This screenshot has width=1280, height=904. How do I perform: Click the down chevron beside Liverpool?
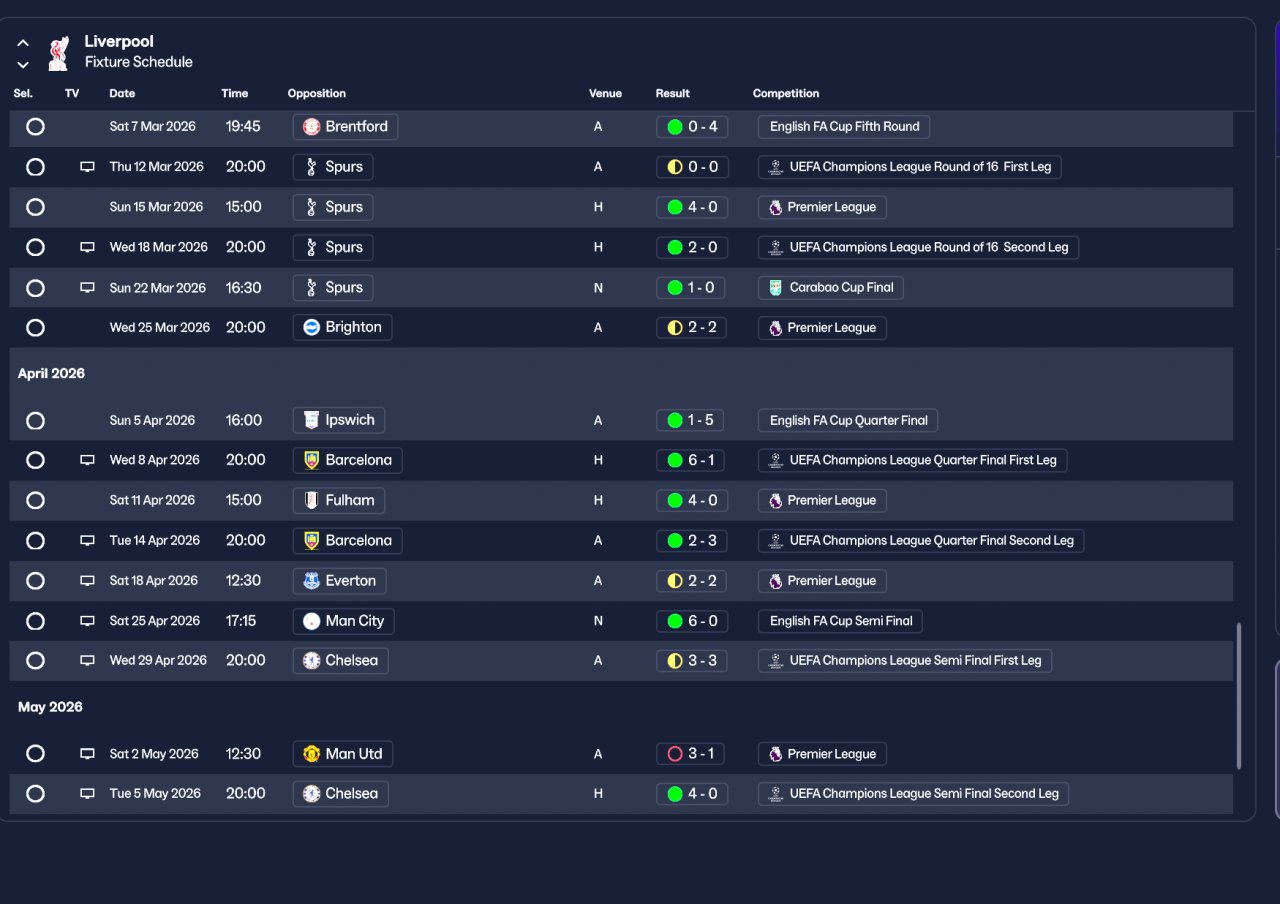(x=23, y=65)
